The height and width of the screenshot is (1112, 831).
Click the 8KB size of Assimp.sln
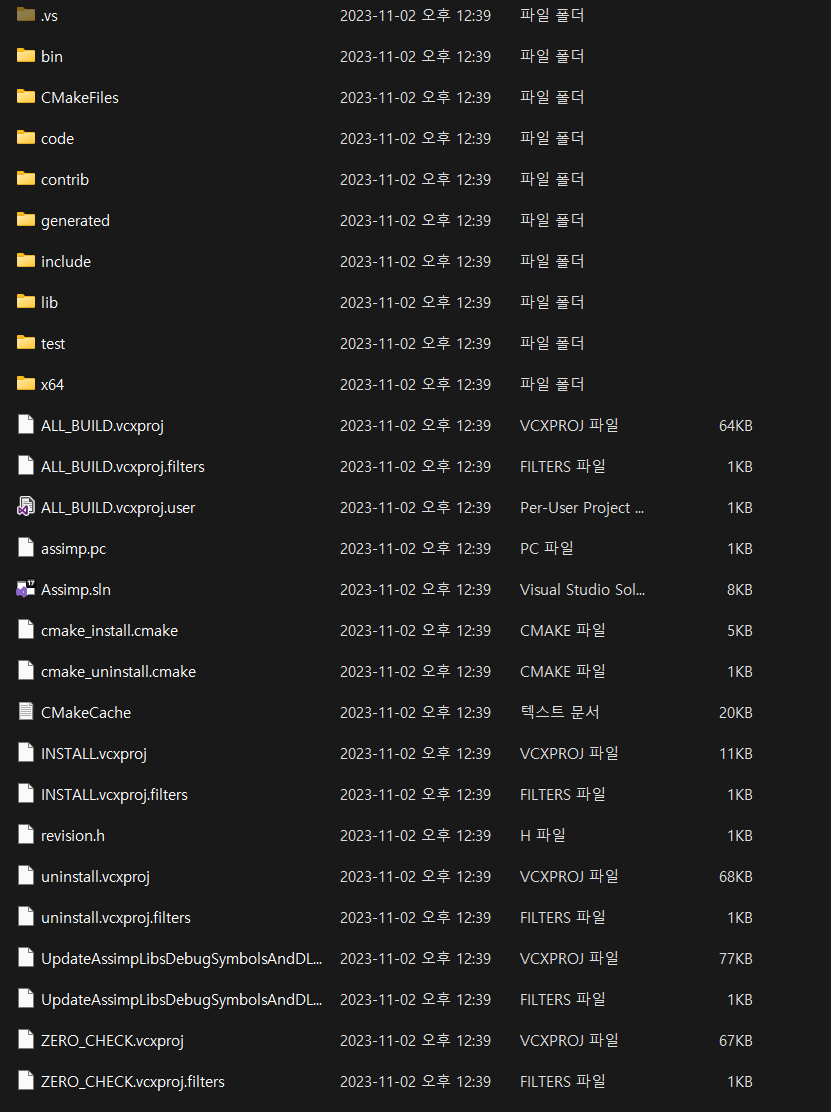[x=740, y=589]
